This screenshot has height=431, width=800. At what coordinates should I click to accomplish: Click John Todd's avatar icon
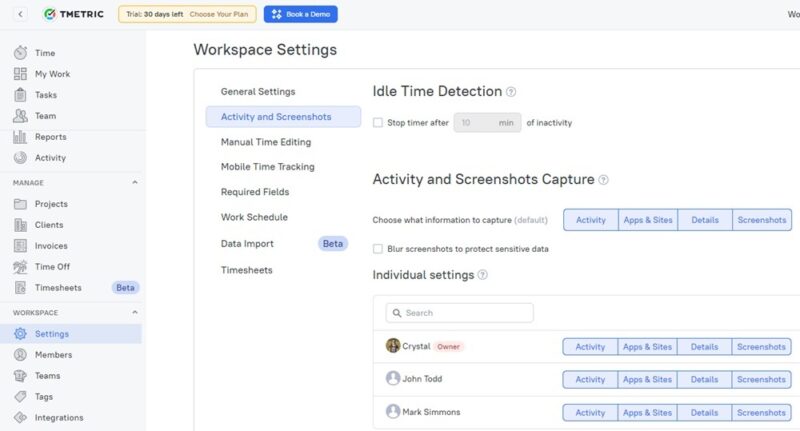pos(393,378)
